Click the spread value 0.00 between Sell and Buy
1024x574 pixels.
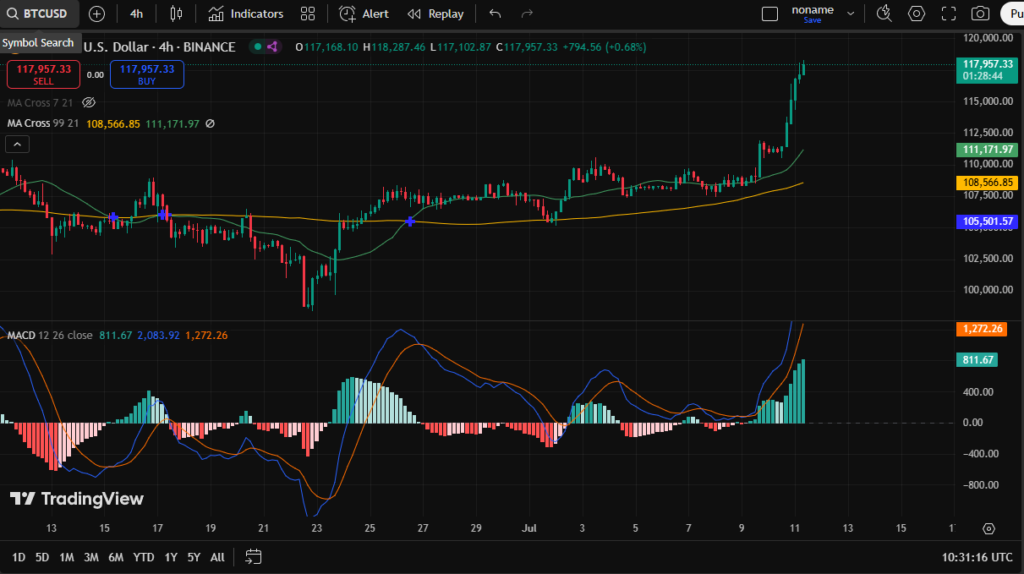pyautogui.click(x=95, y=75)
